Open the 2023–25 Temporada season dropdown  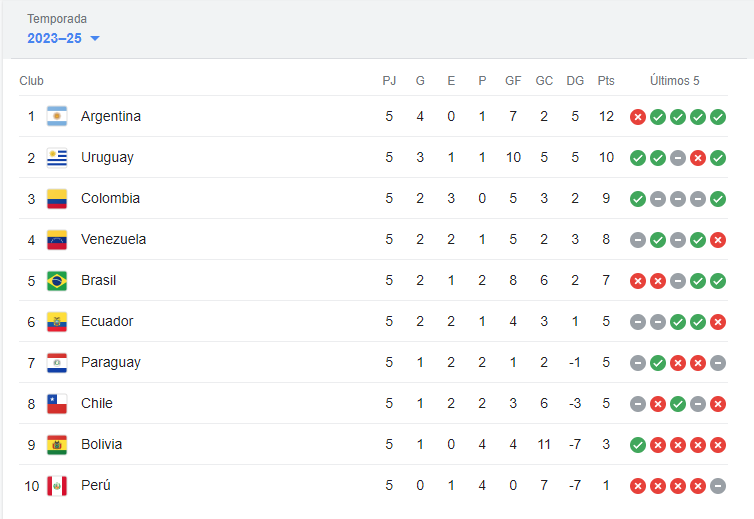tap(63, 38)
